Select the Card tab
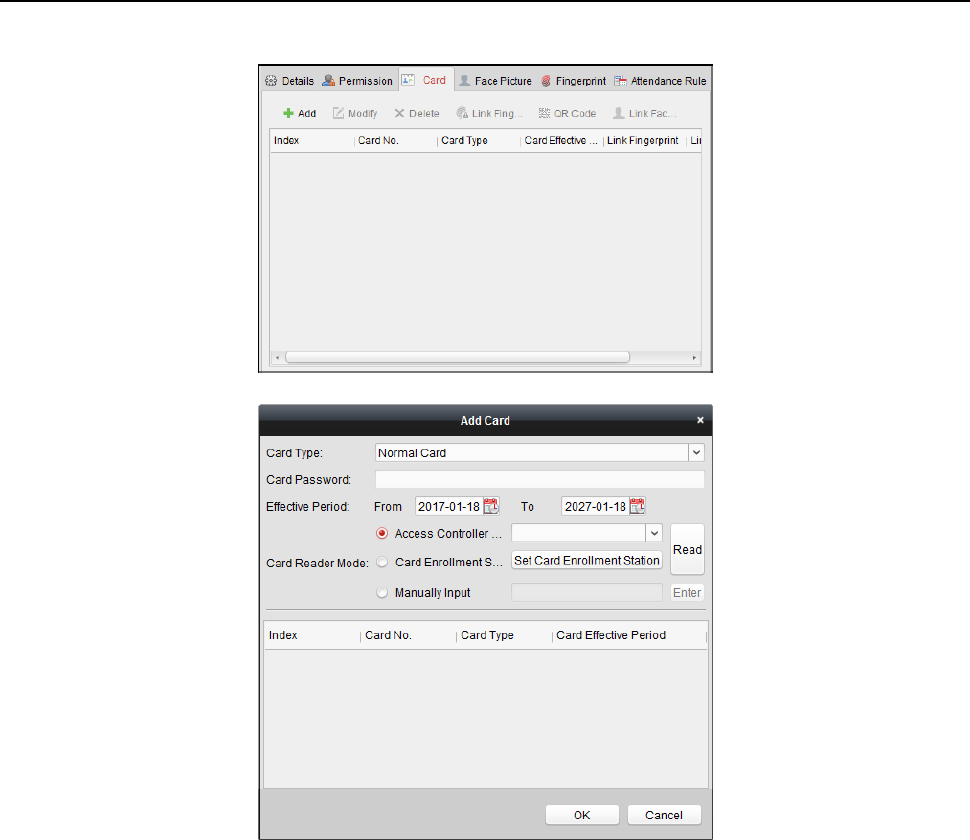970x840 pixels. (x=426, y=80)
